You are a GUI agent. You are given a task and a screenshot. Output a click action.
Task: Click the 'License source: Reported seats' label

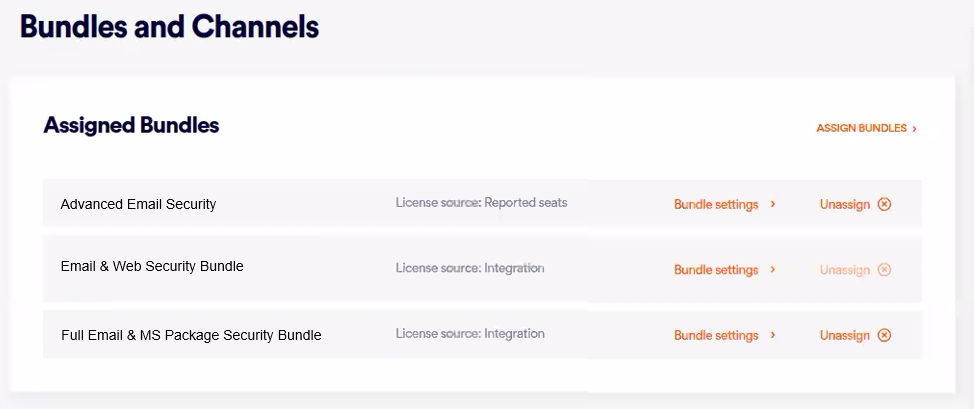point(481,202)
